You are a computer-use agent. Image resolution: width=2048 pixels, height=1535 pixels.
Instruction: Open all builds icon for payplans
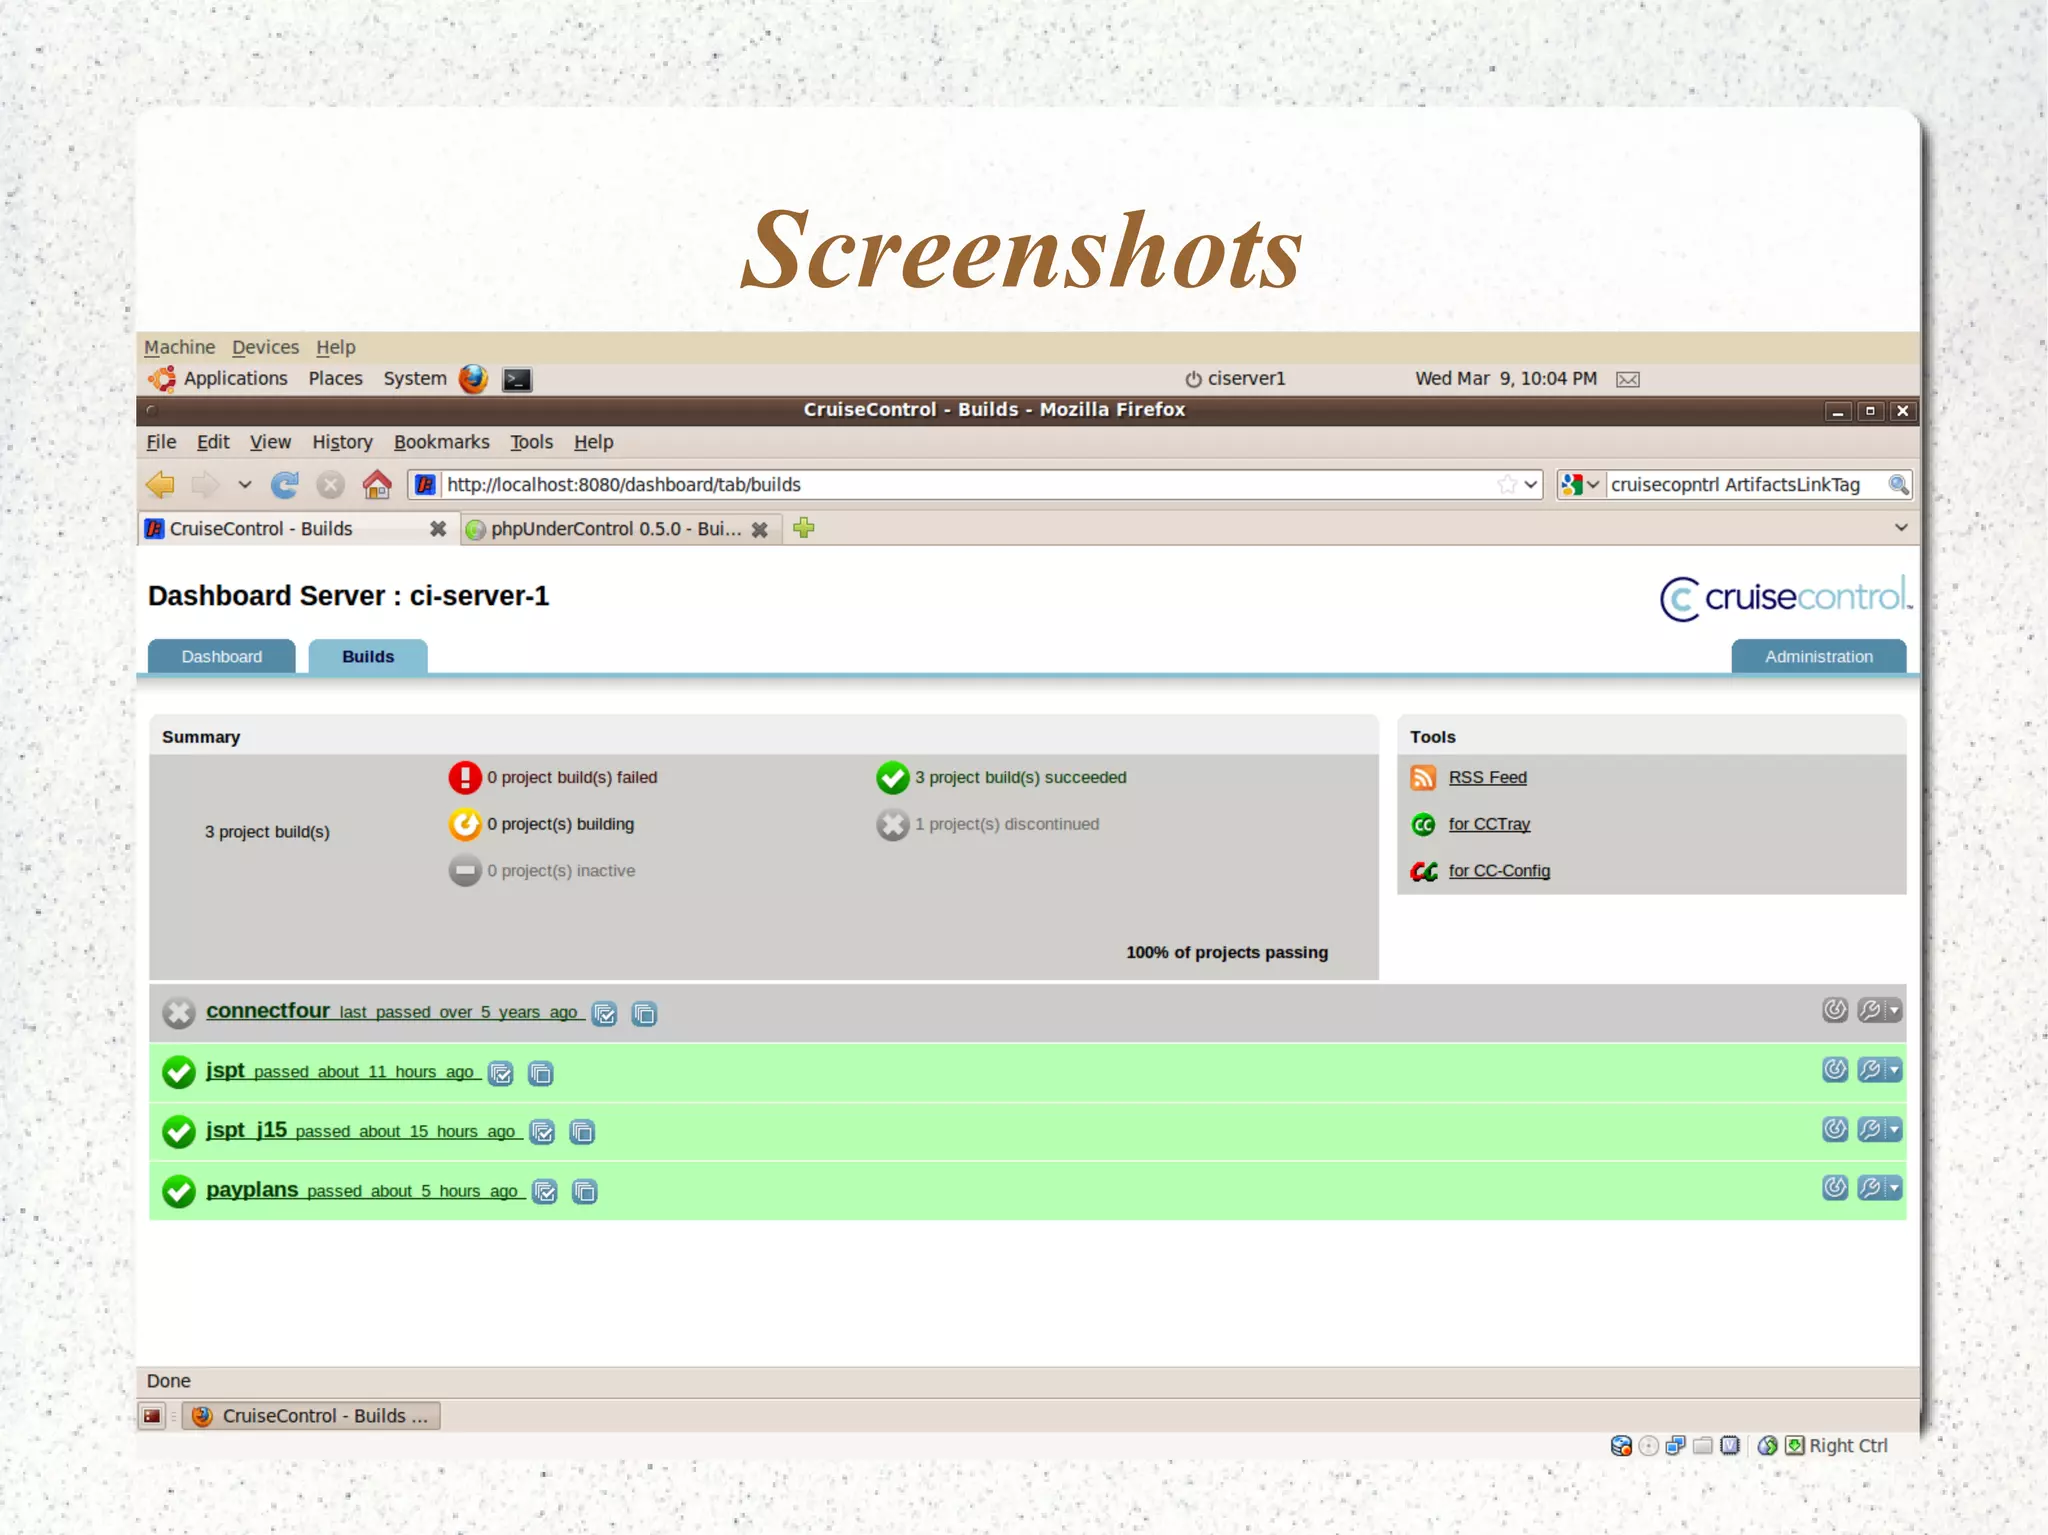[x=585, y=1192]
